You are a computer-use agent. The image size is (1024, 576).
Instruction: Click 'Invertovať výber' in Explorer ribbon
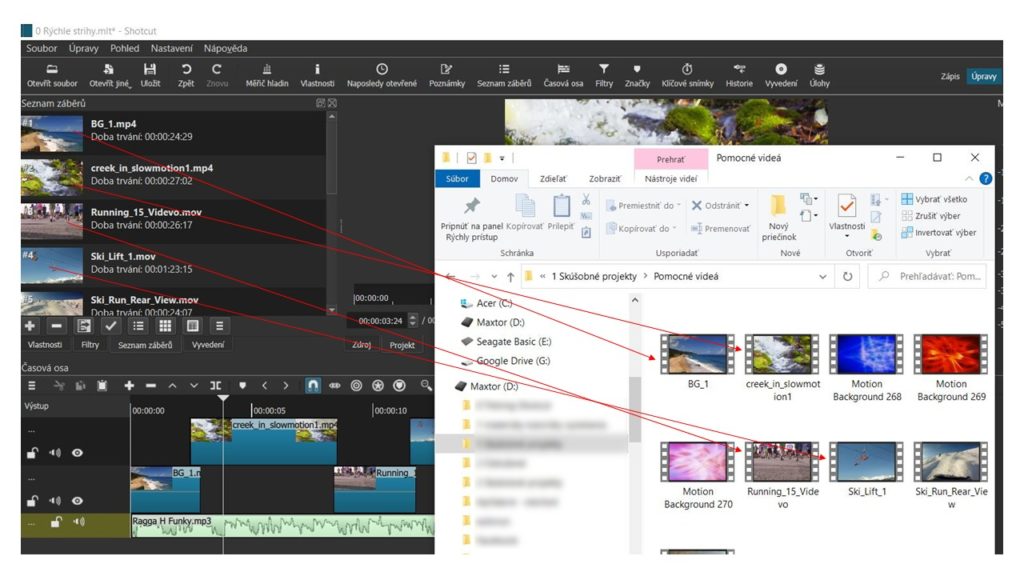pos(938,232)
